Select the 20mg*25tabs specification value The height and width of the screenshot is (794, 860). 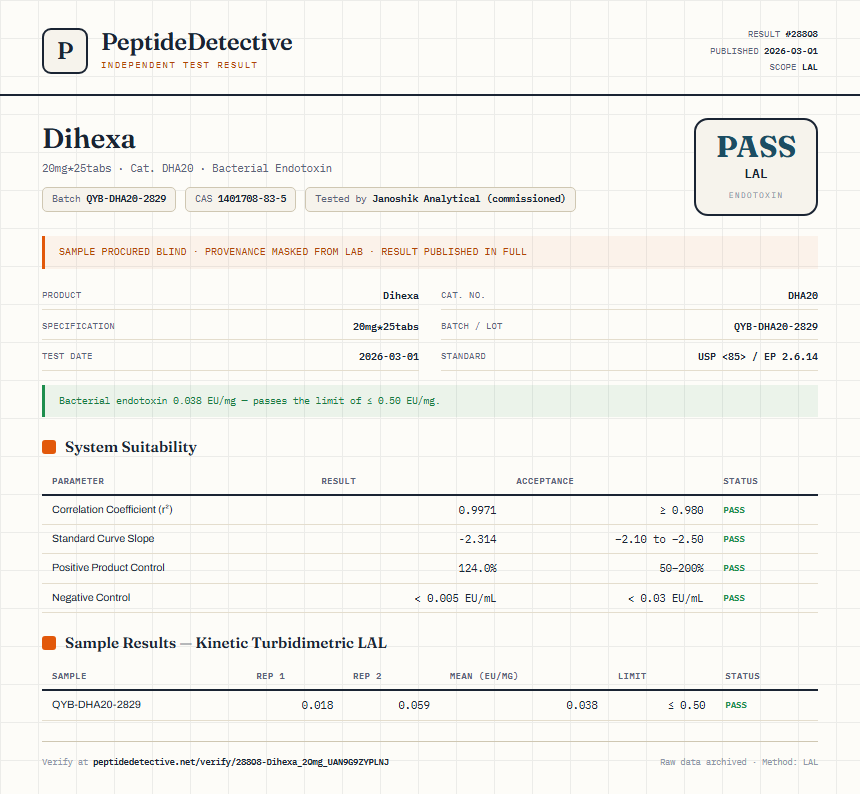point(386,327)
